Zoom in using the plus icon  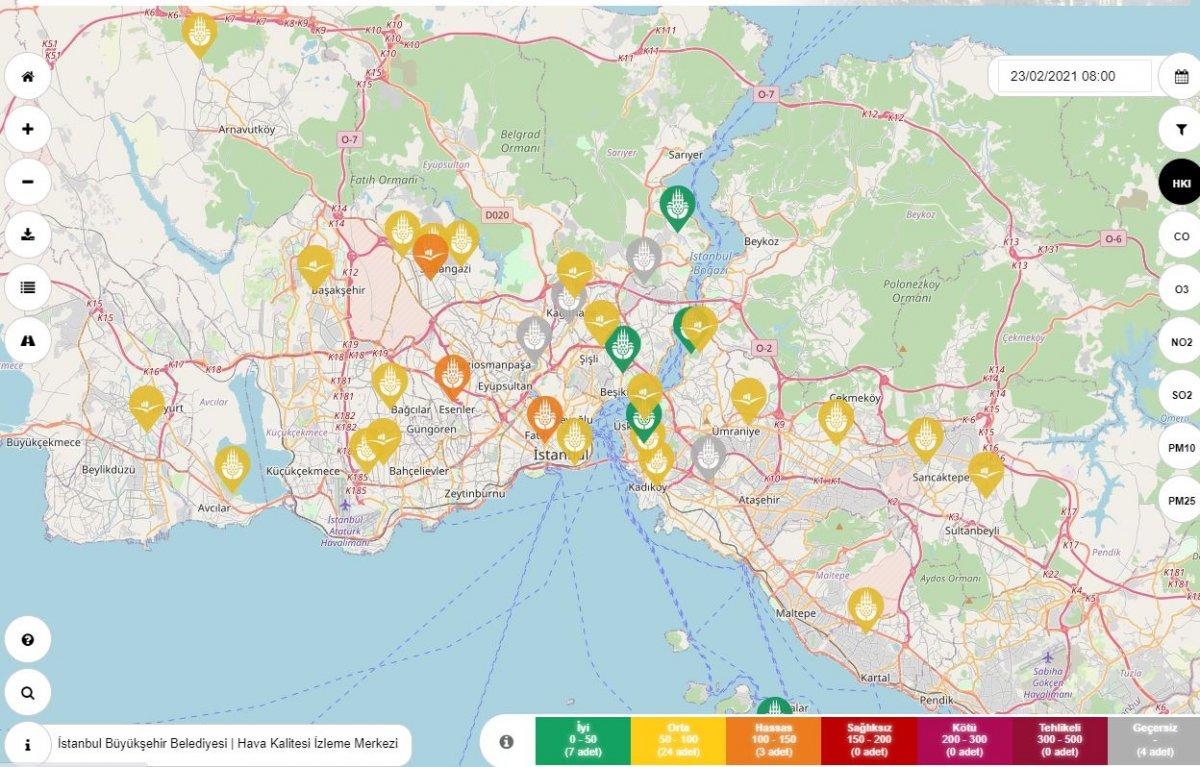click(x=28, y=128)
